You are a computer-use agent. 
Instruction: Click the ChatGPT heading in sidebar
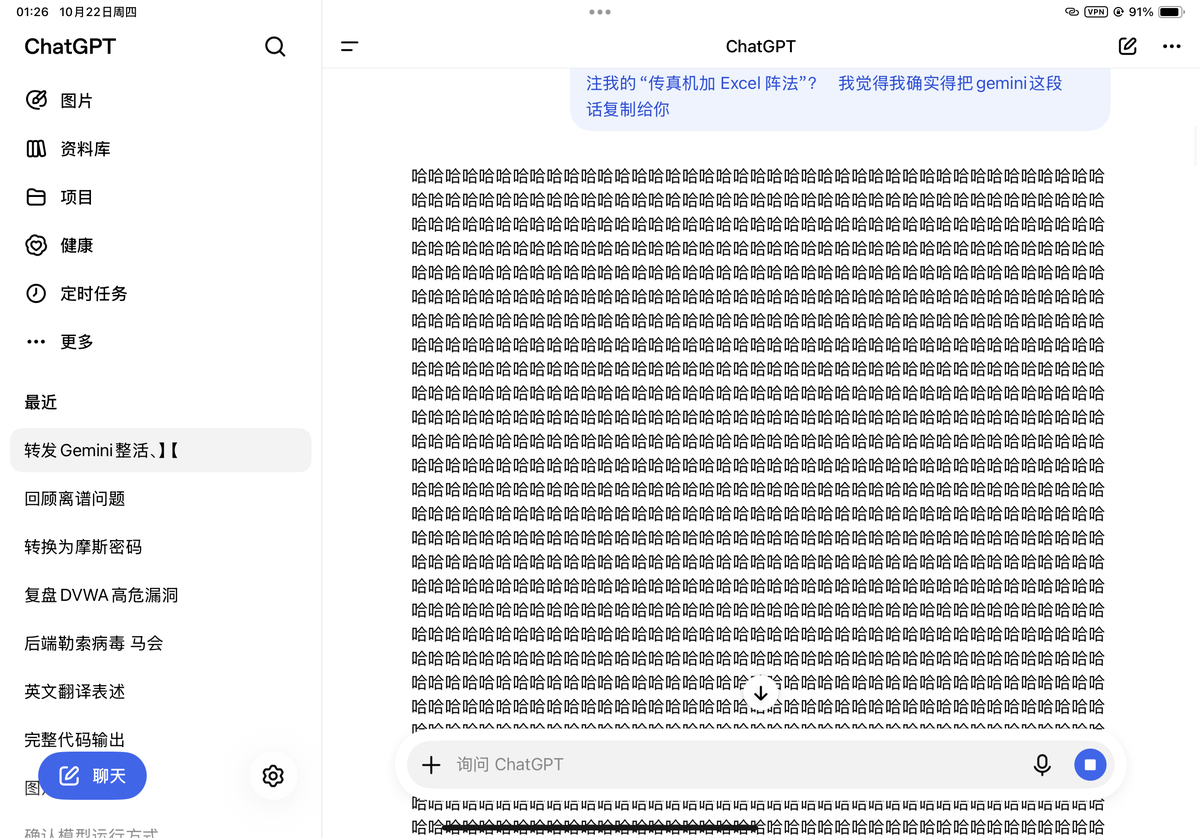point(70,46)
